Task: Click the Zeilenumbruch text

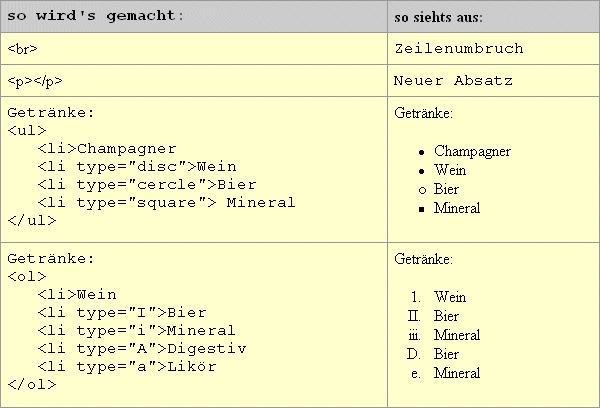Action: (459, 49)
